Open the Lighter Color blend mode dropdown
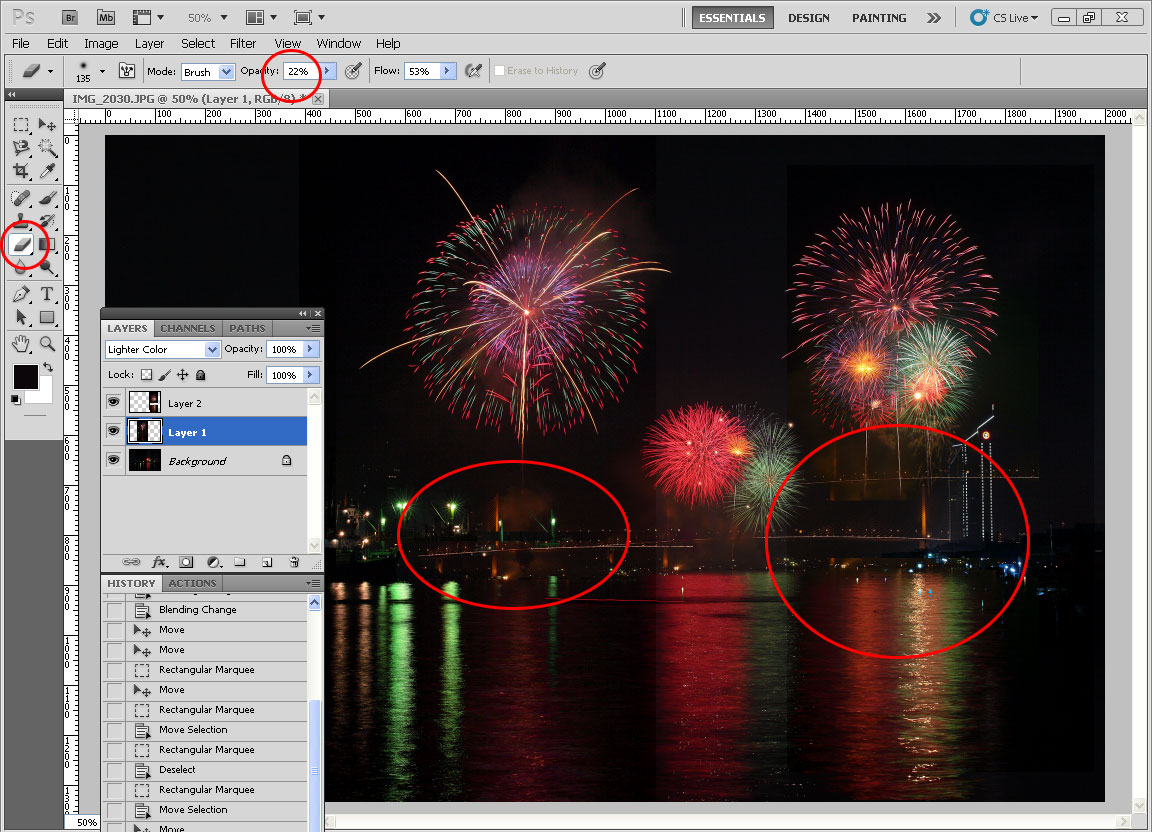The width and height of the screenshot is (1152, 832). click(x=211, y=349)
